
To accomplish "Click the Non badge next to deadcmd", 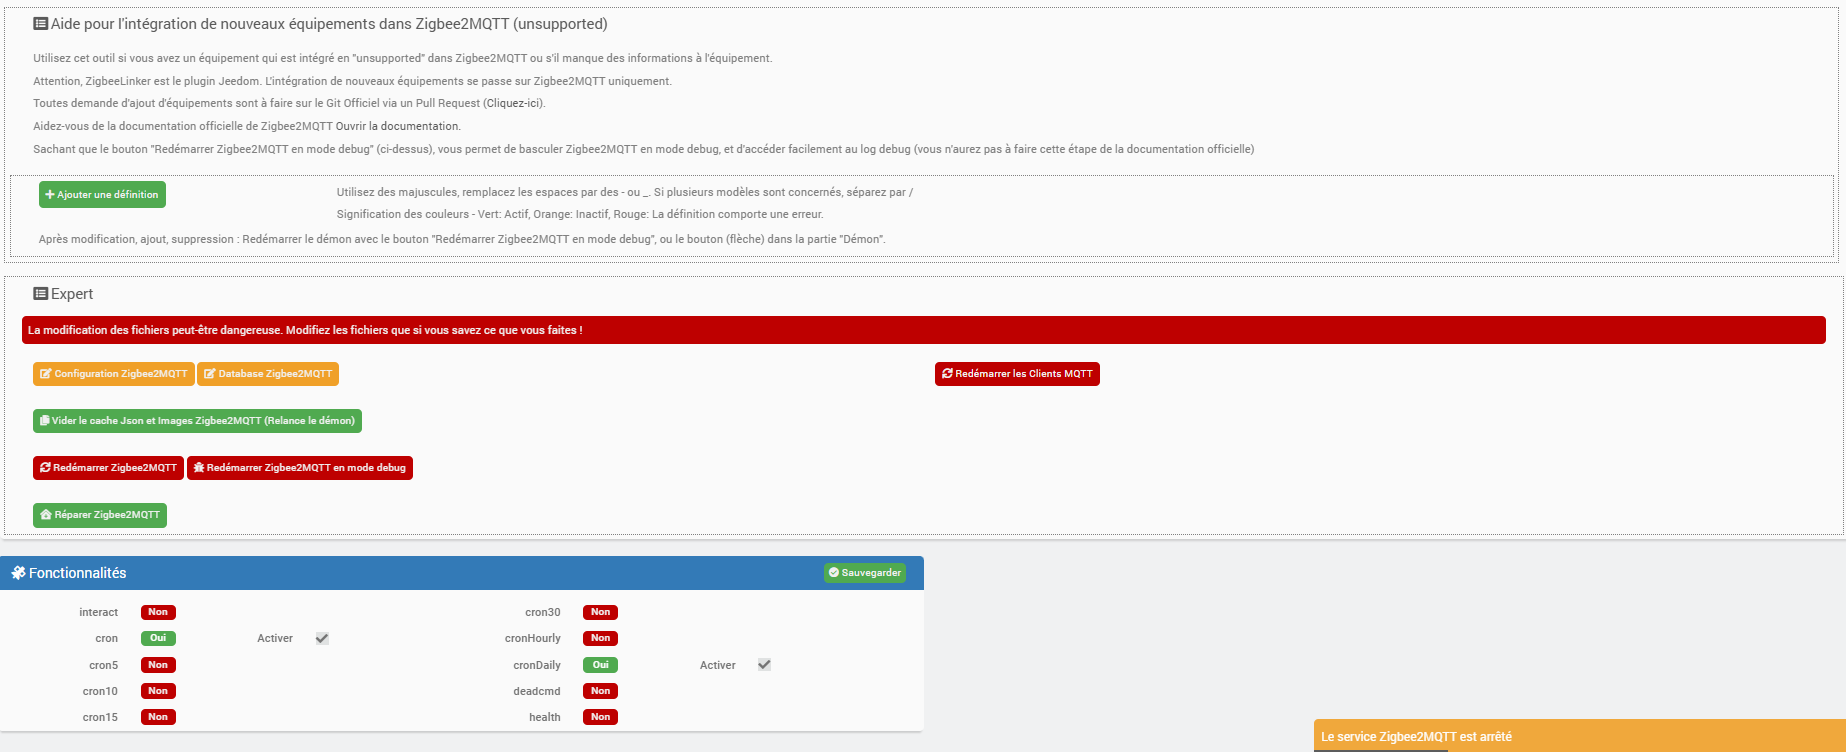I will pos(600,691).
